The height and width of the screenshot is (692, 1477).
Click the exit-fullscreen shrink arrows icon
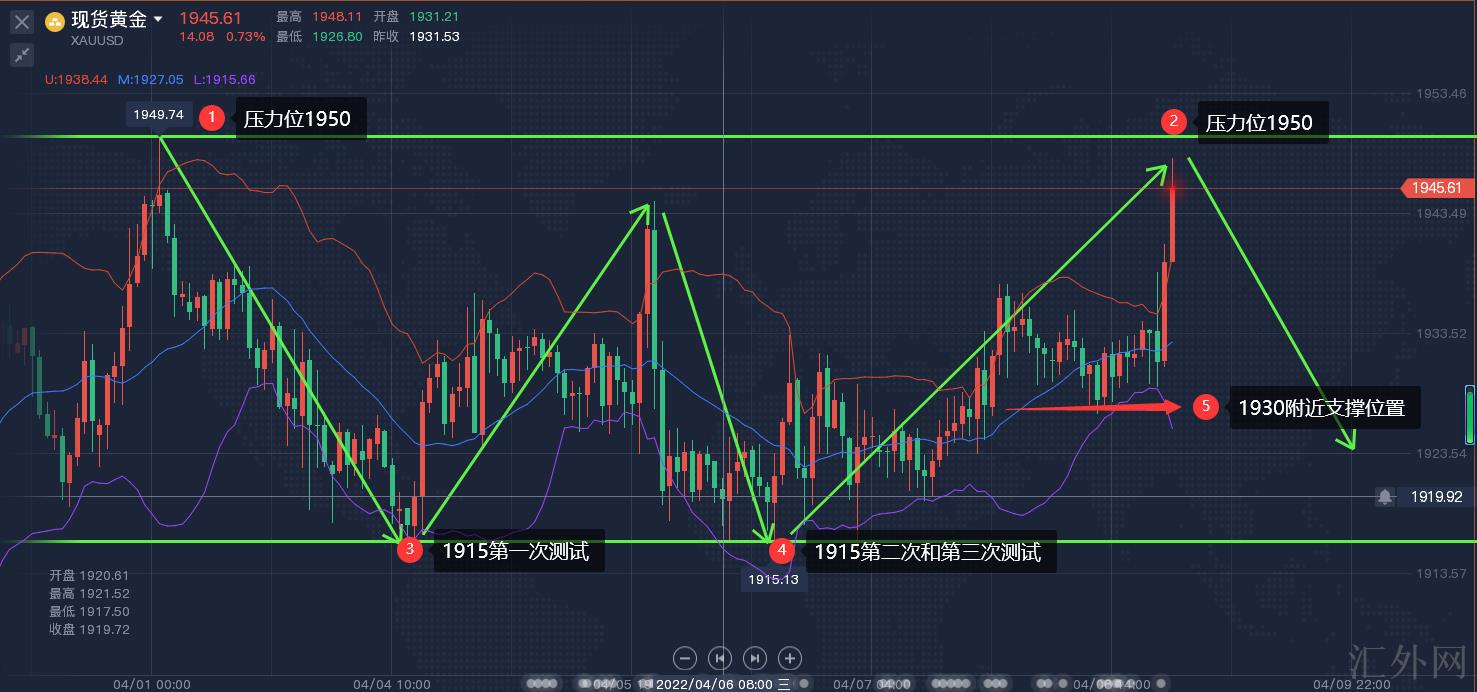pos(21,55)
